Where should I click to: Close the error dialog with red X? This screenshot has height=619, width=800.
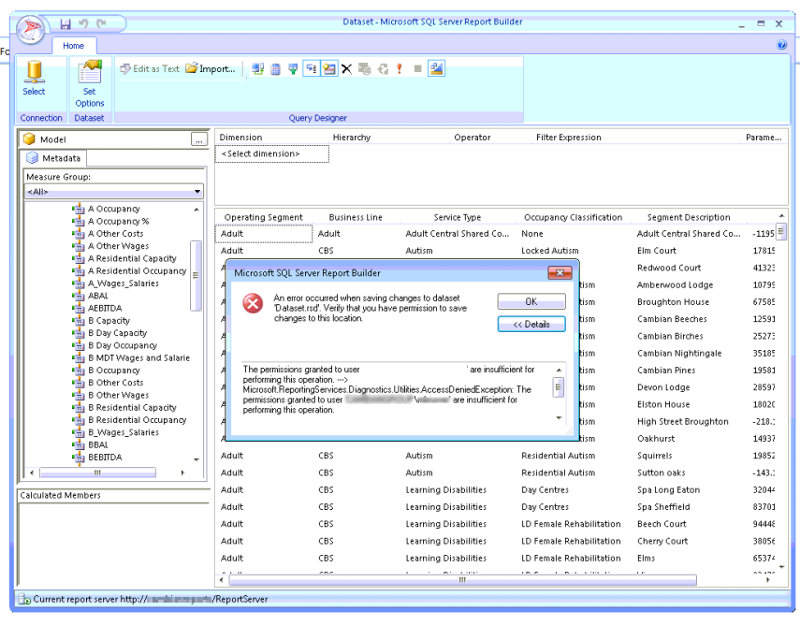(x=559, y=273)
